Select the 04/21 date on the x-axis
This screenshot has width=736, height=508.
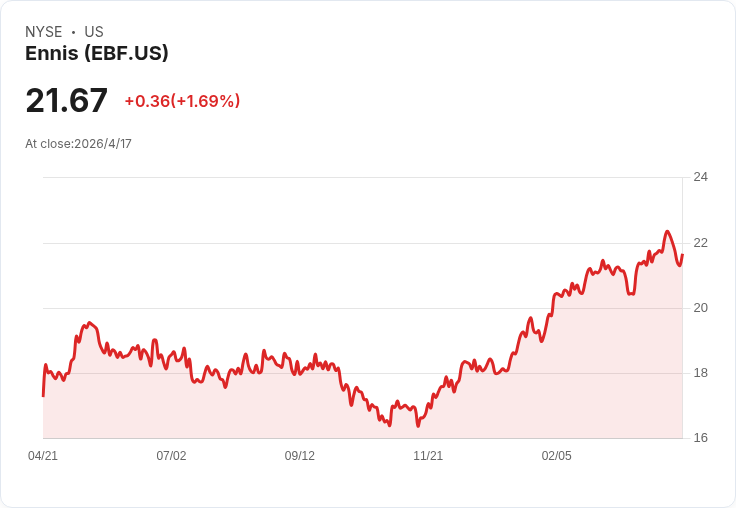point(43,456)
